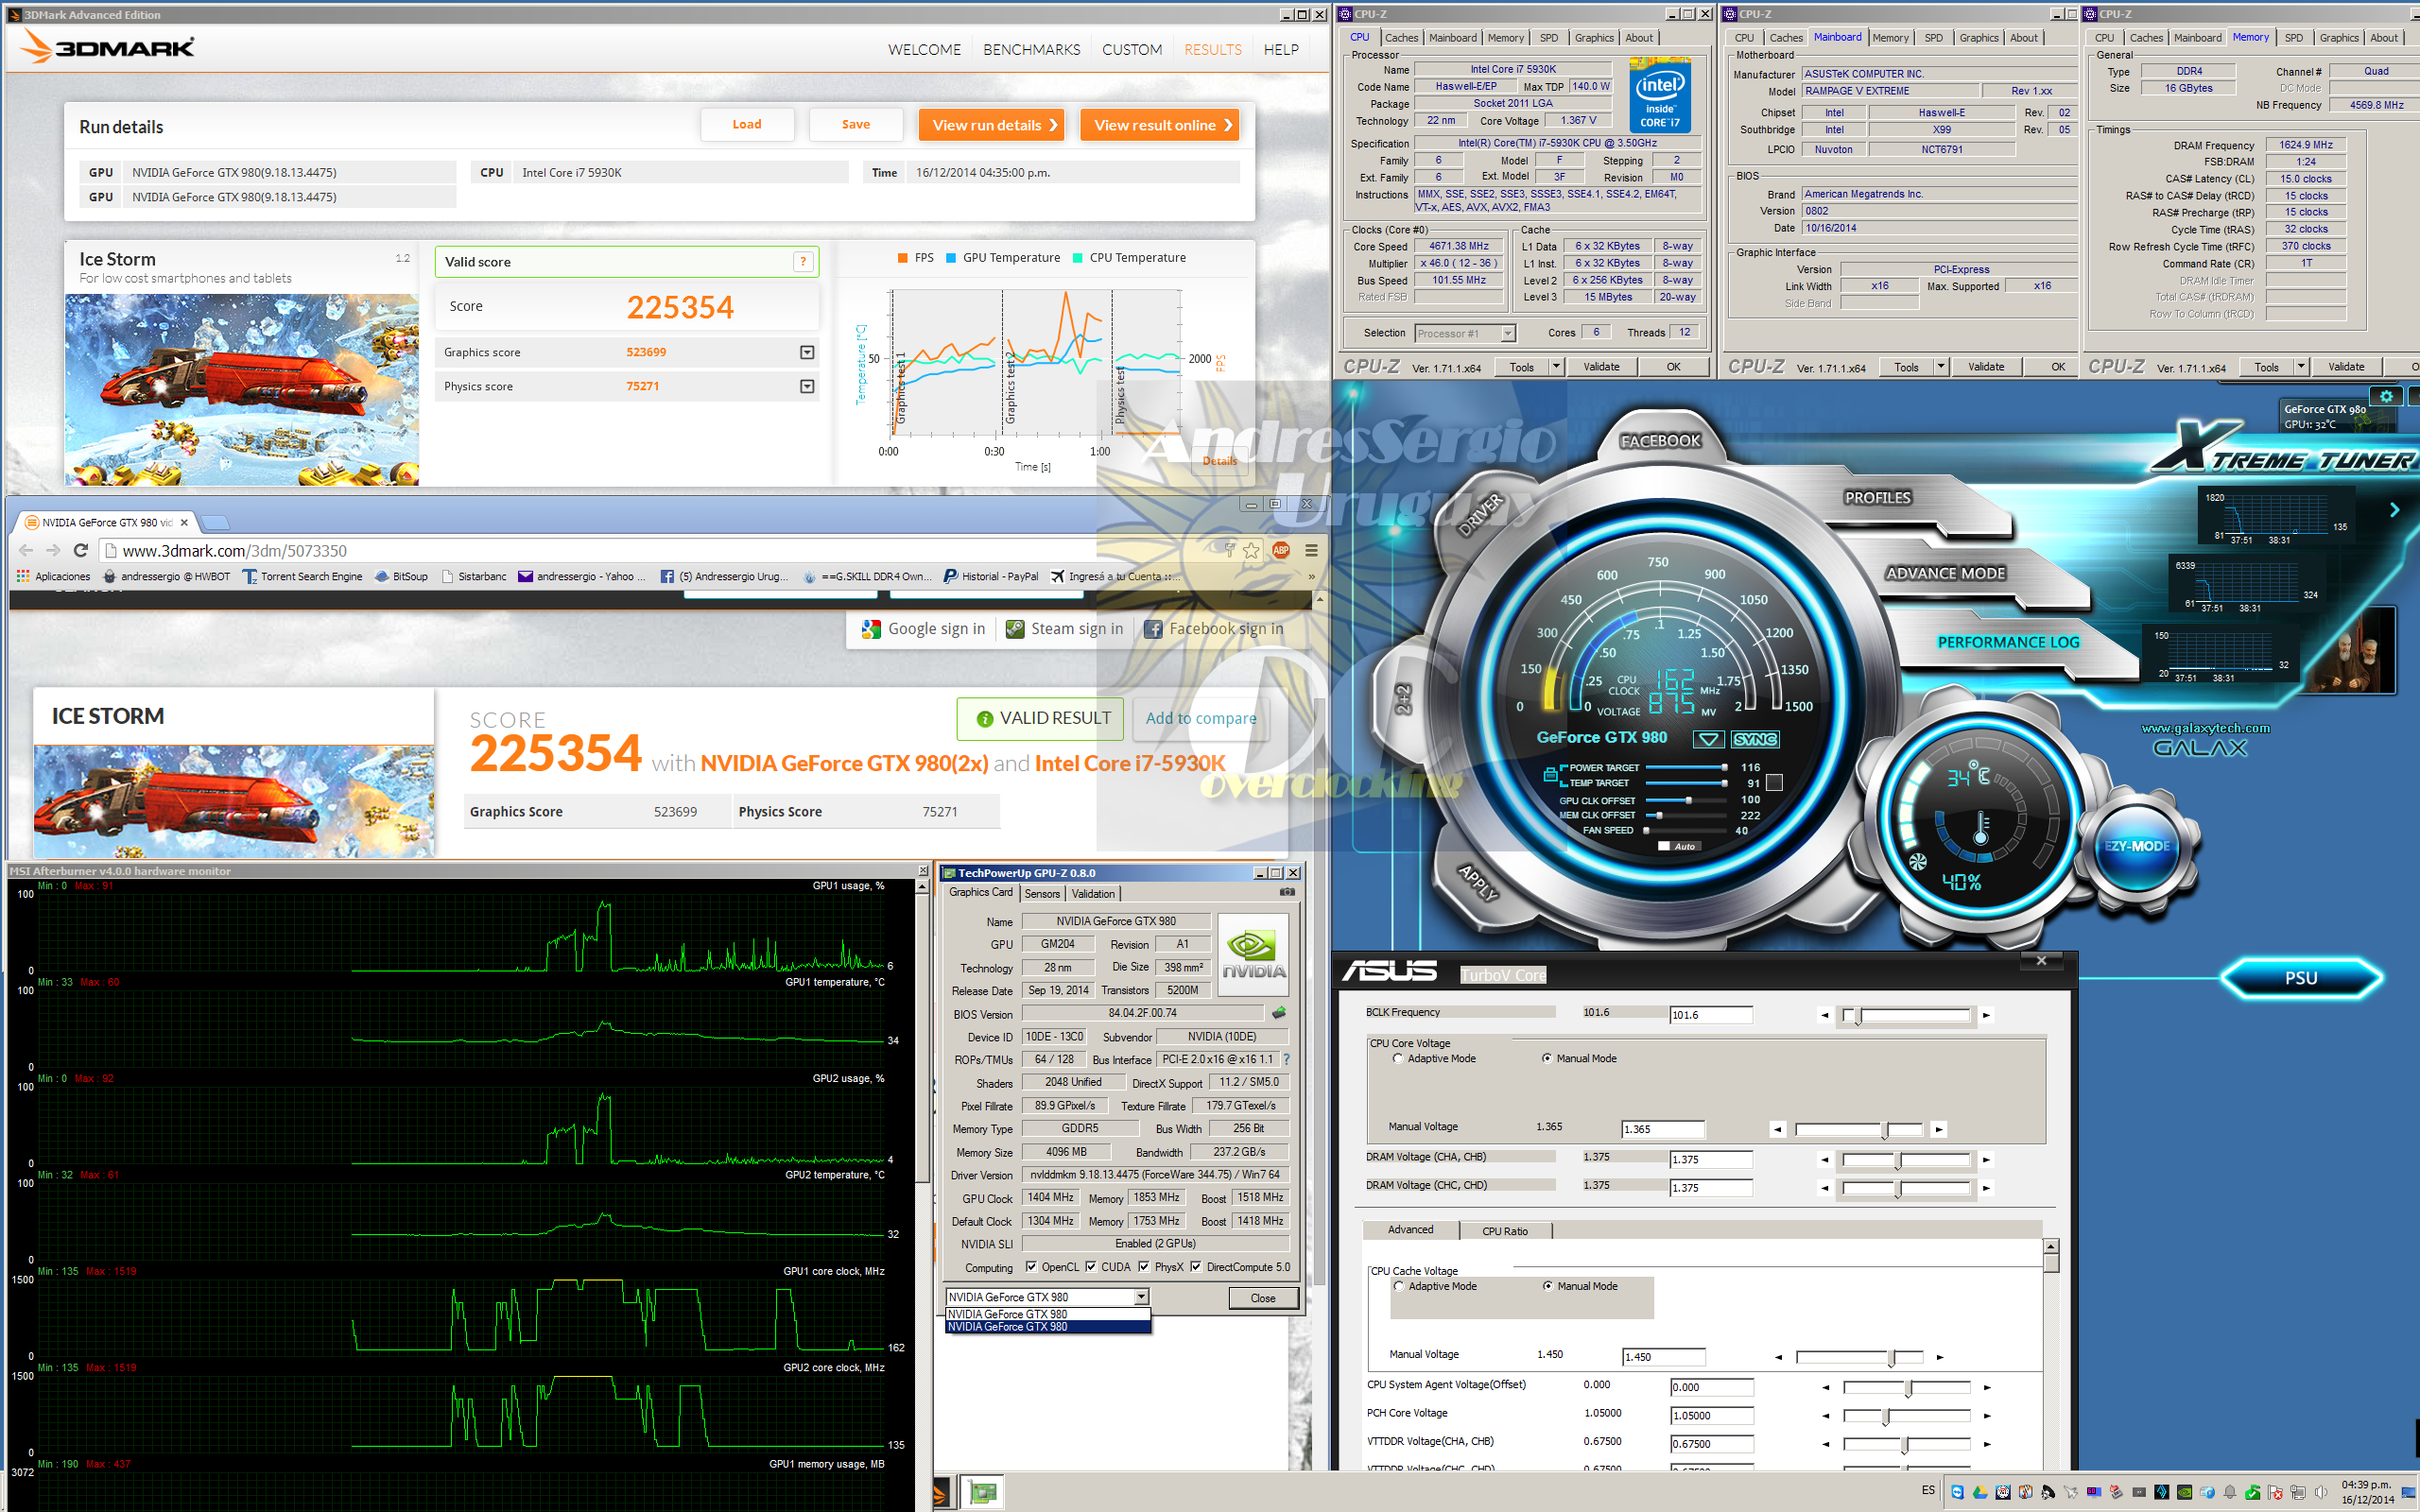Select Adaptive Mode for CPU Cache Voltage
2420x1512 pixels.
point(1399,1286)
